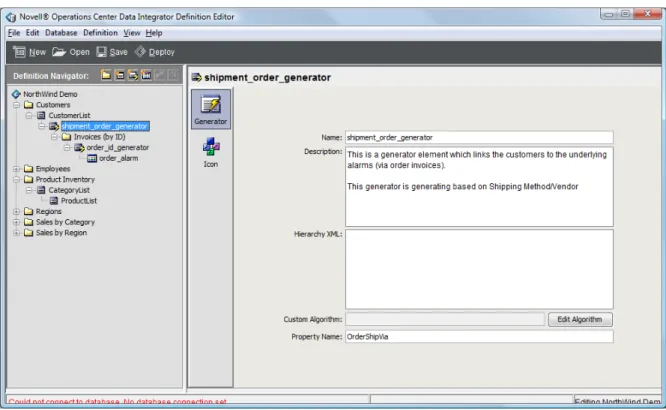Screen dimensions: 666x410
Task: Select the CustomerList element icon
Action: tap(41, 115)
